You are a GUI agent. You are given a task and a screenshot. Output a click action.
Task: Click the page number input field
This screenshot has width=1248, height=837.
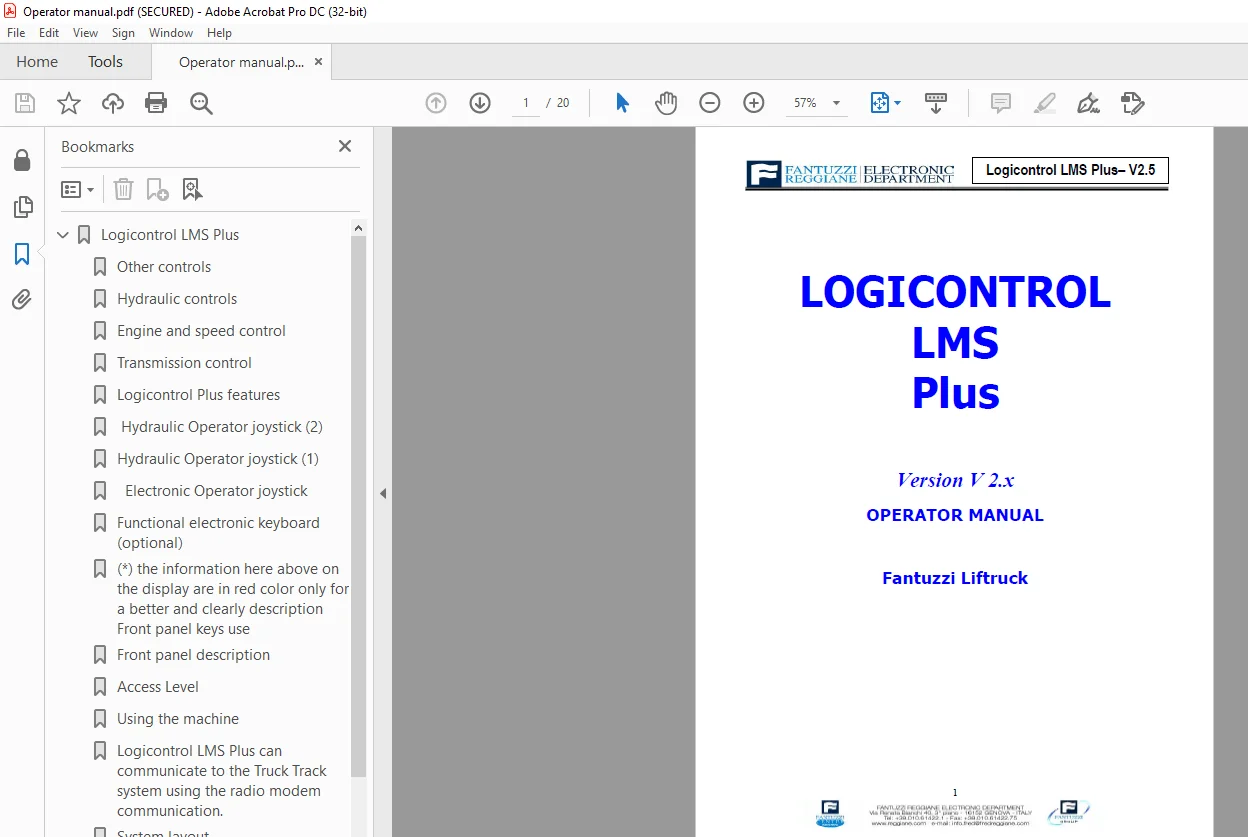click(526, 103)
